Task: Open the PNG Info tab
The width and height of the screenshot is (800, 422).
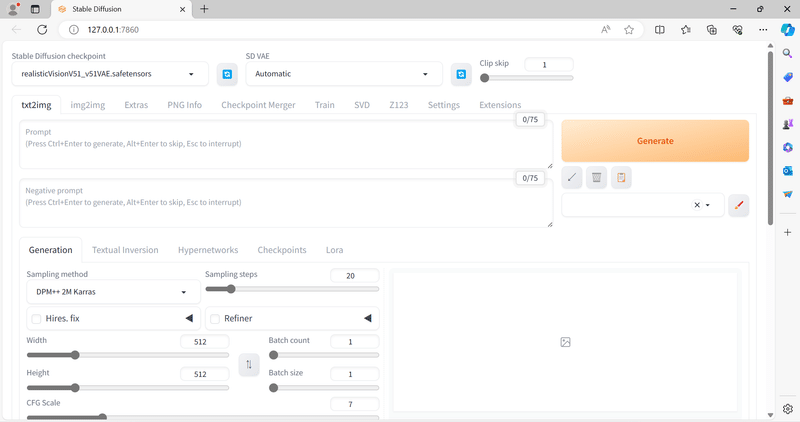Action: pyautogui.click(x=185, y=105)
